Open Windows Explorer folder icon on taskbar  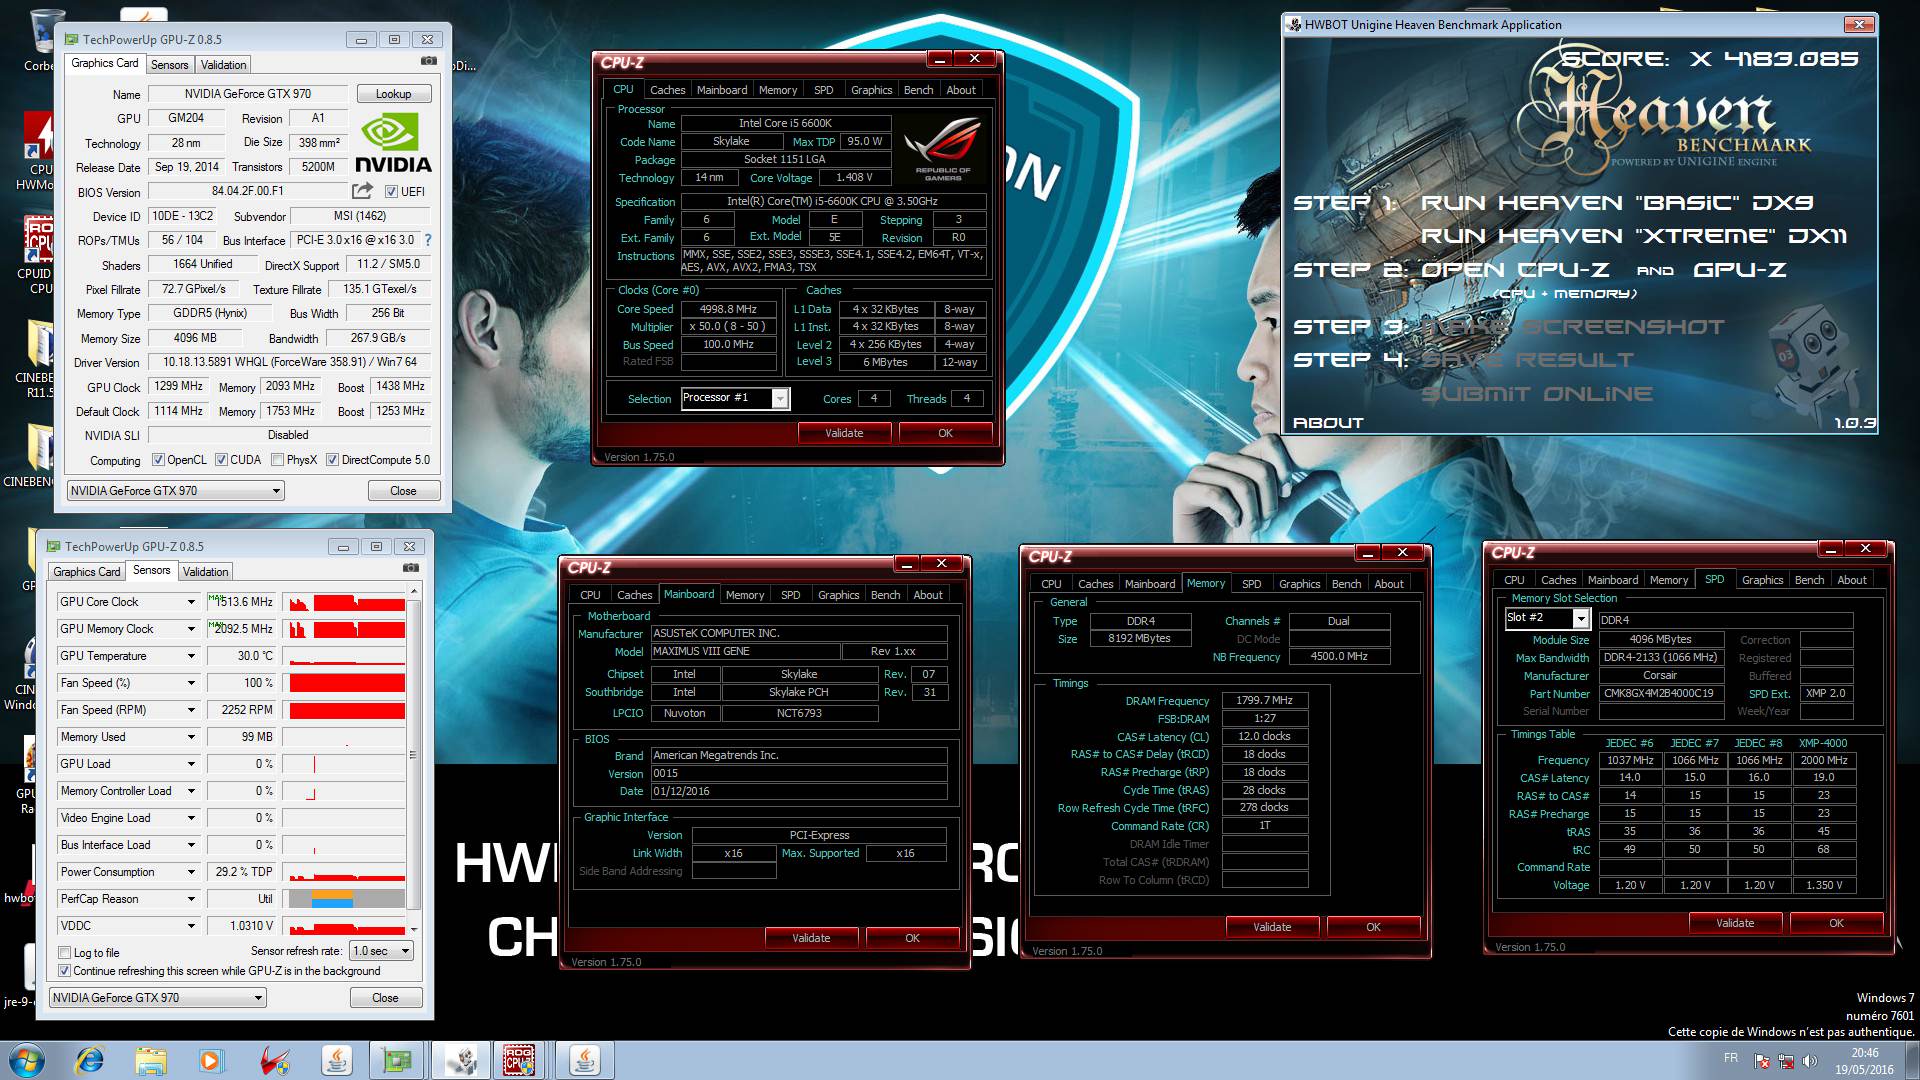[150, 1060]
